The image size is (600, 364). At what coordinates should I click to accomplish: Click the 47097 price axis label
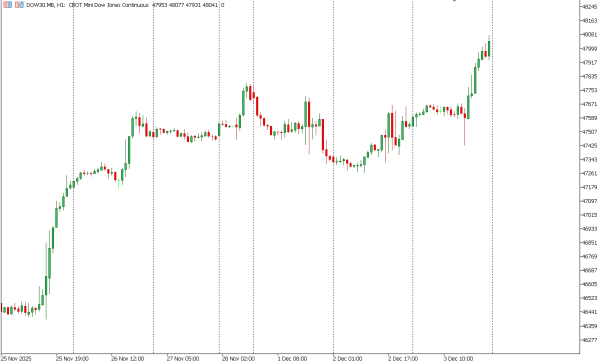coord(589,201)
